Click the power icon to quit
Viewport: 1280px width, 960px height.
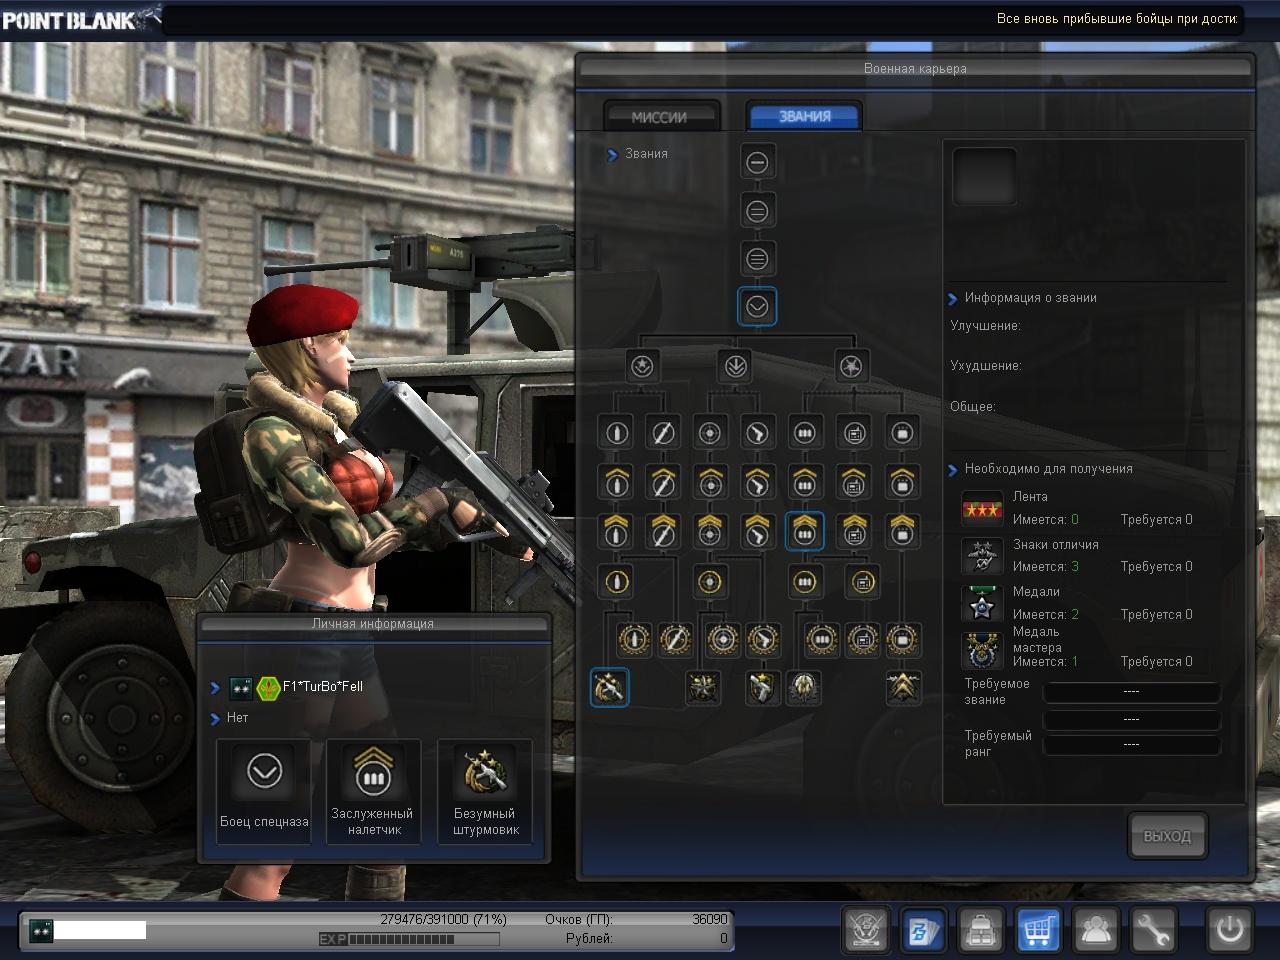pos(1229,931)
